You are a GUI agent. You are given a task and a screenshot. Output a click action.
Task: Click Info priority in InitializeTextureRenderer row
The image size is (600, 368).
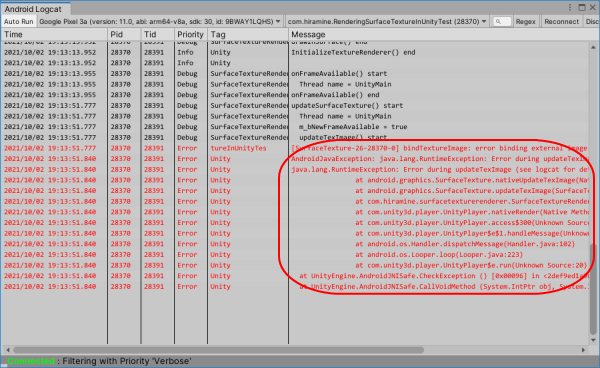click(x=185, y=52)
